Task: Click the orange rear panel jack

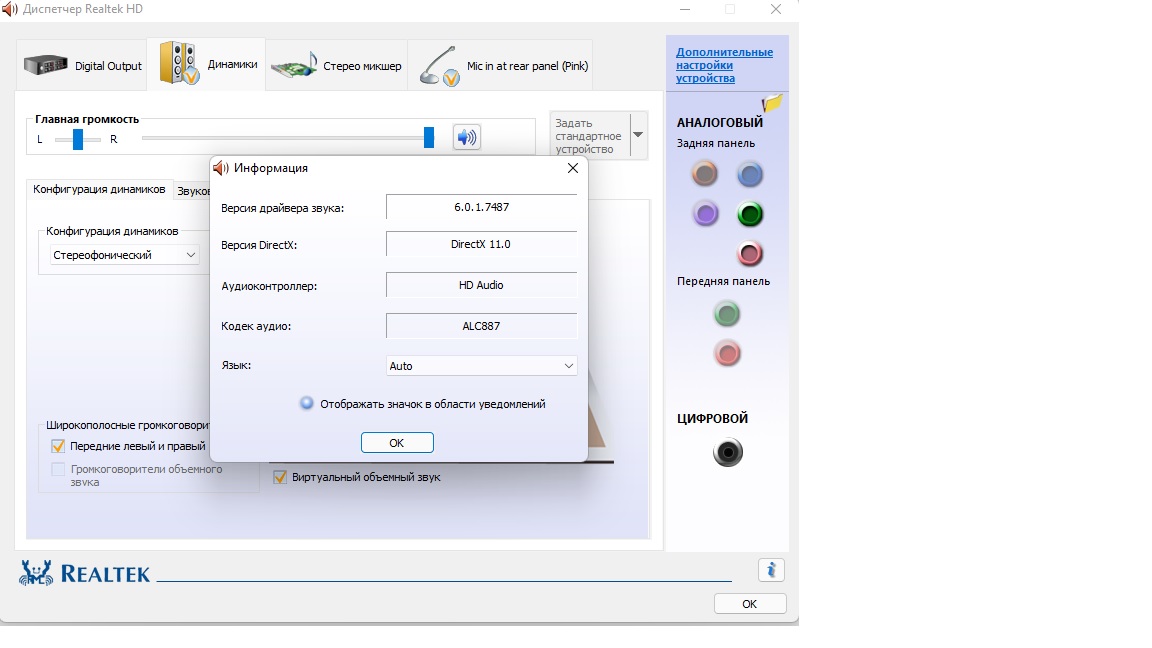Action: point(705,174)
